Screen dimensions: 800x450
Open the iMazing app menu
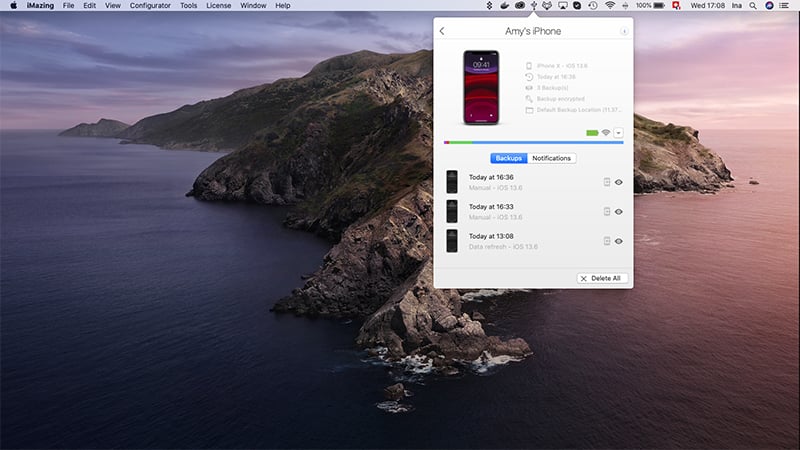(40, 6)
